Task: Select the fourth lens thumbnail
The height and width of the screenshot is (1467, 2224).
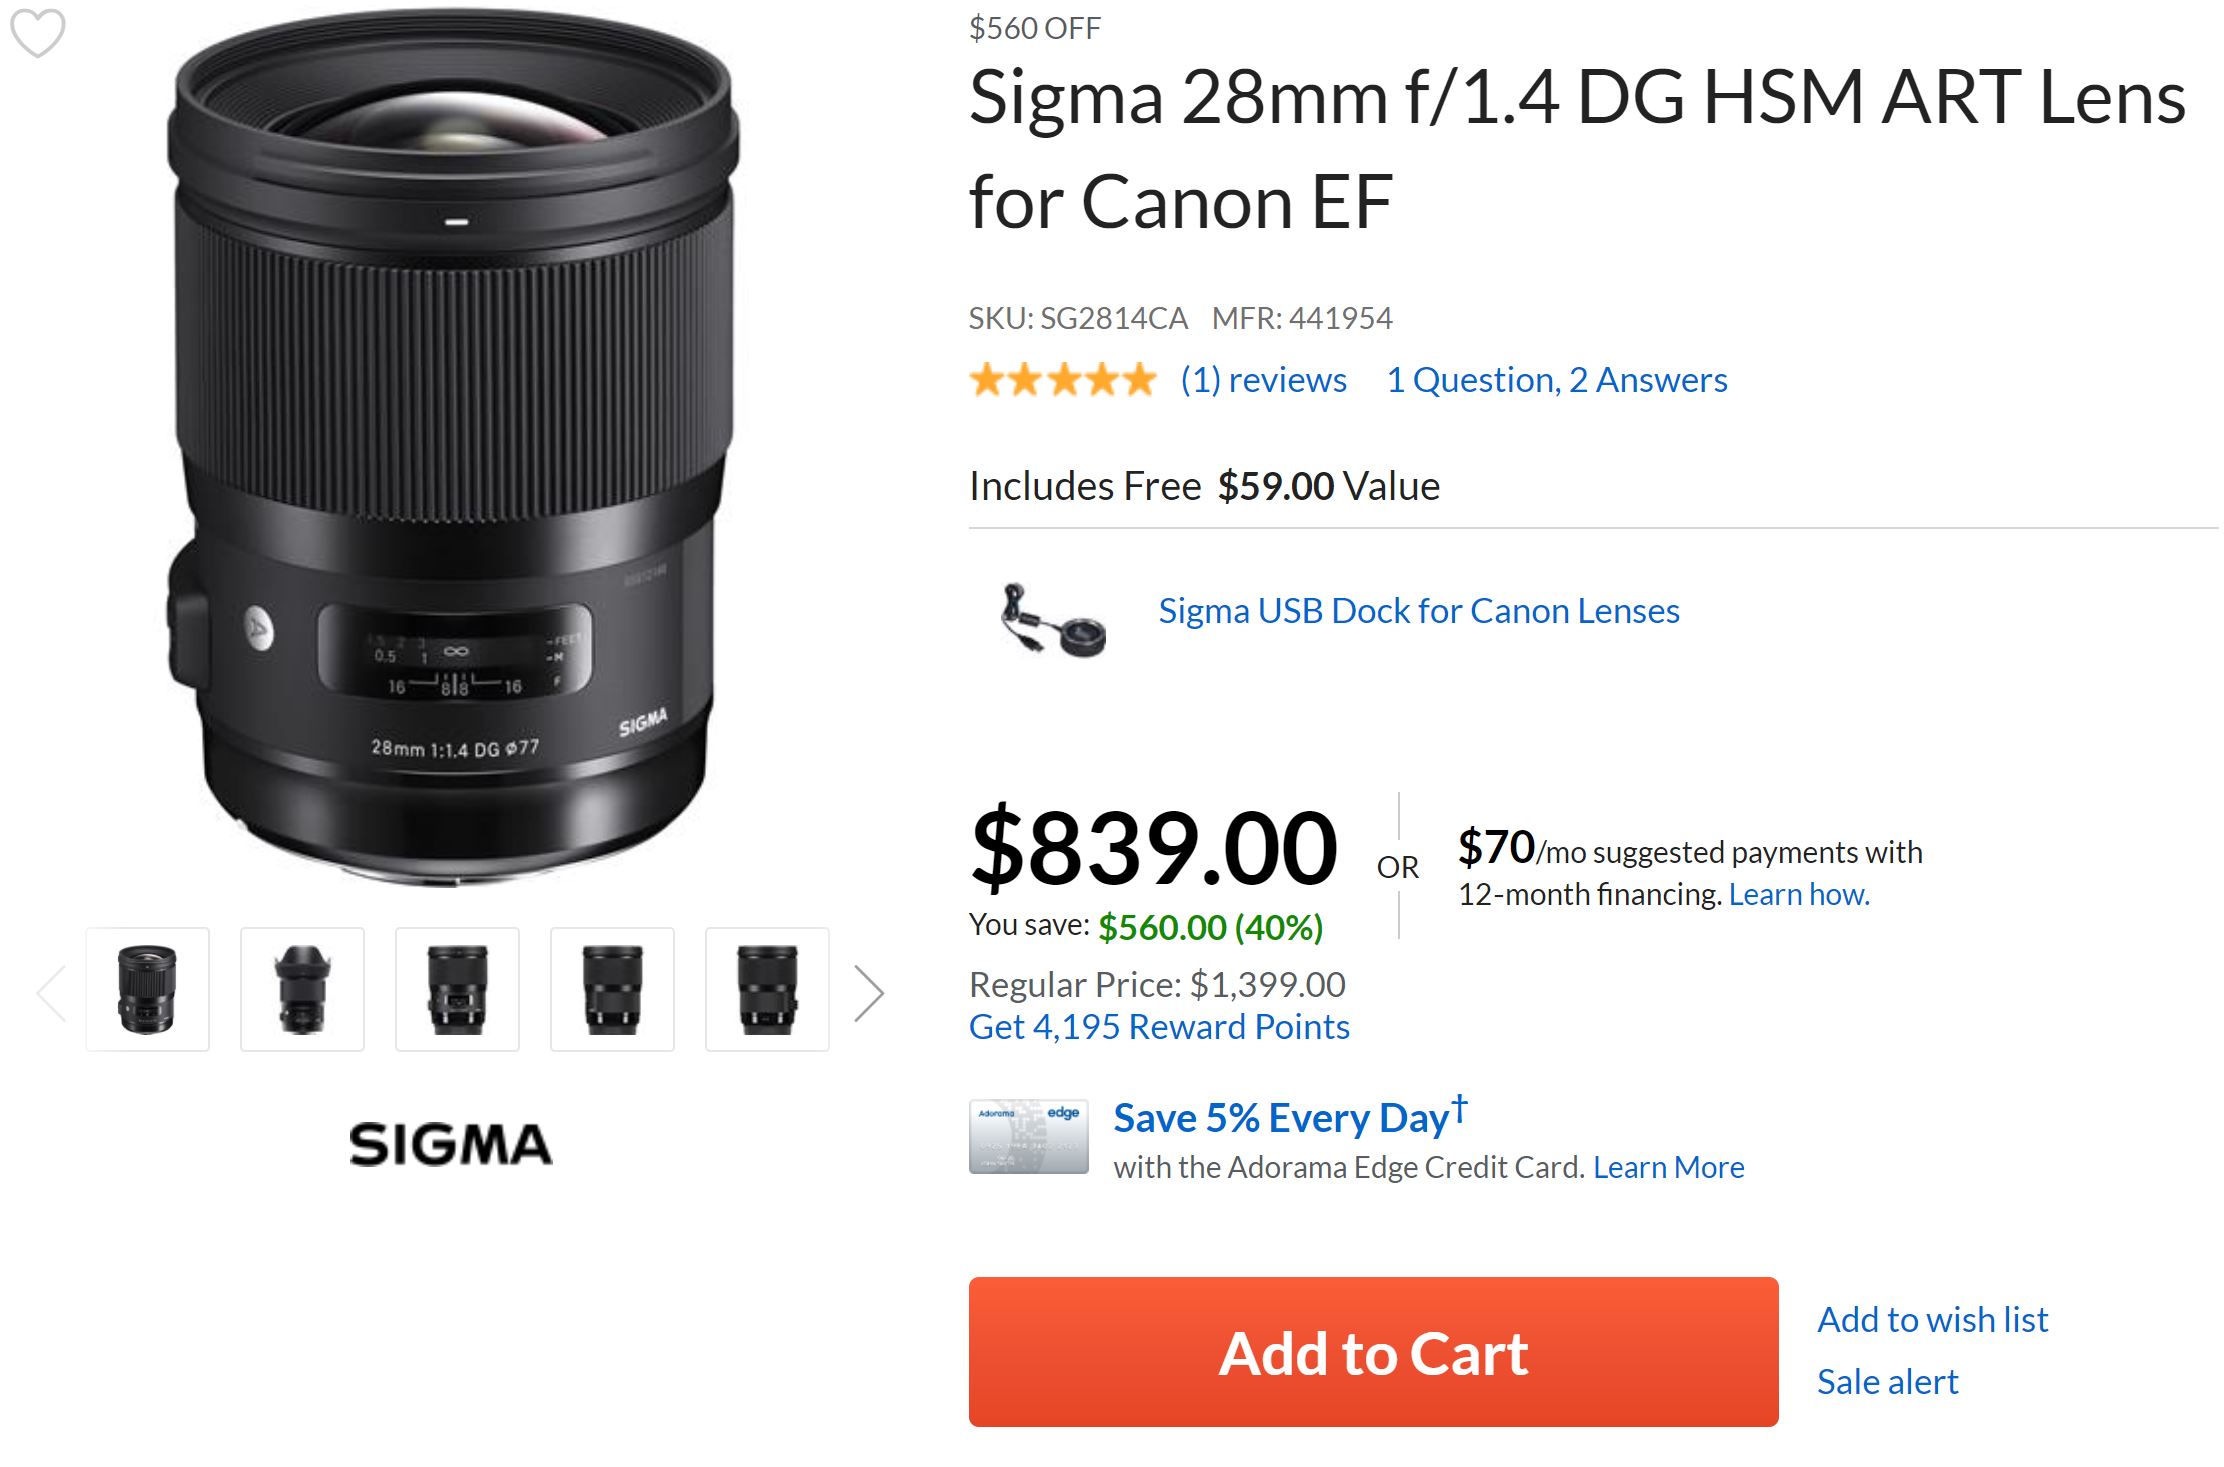Action: tap(612, 989)
